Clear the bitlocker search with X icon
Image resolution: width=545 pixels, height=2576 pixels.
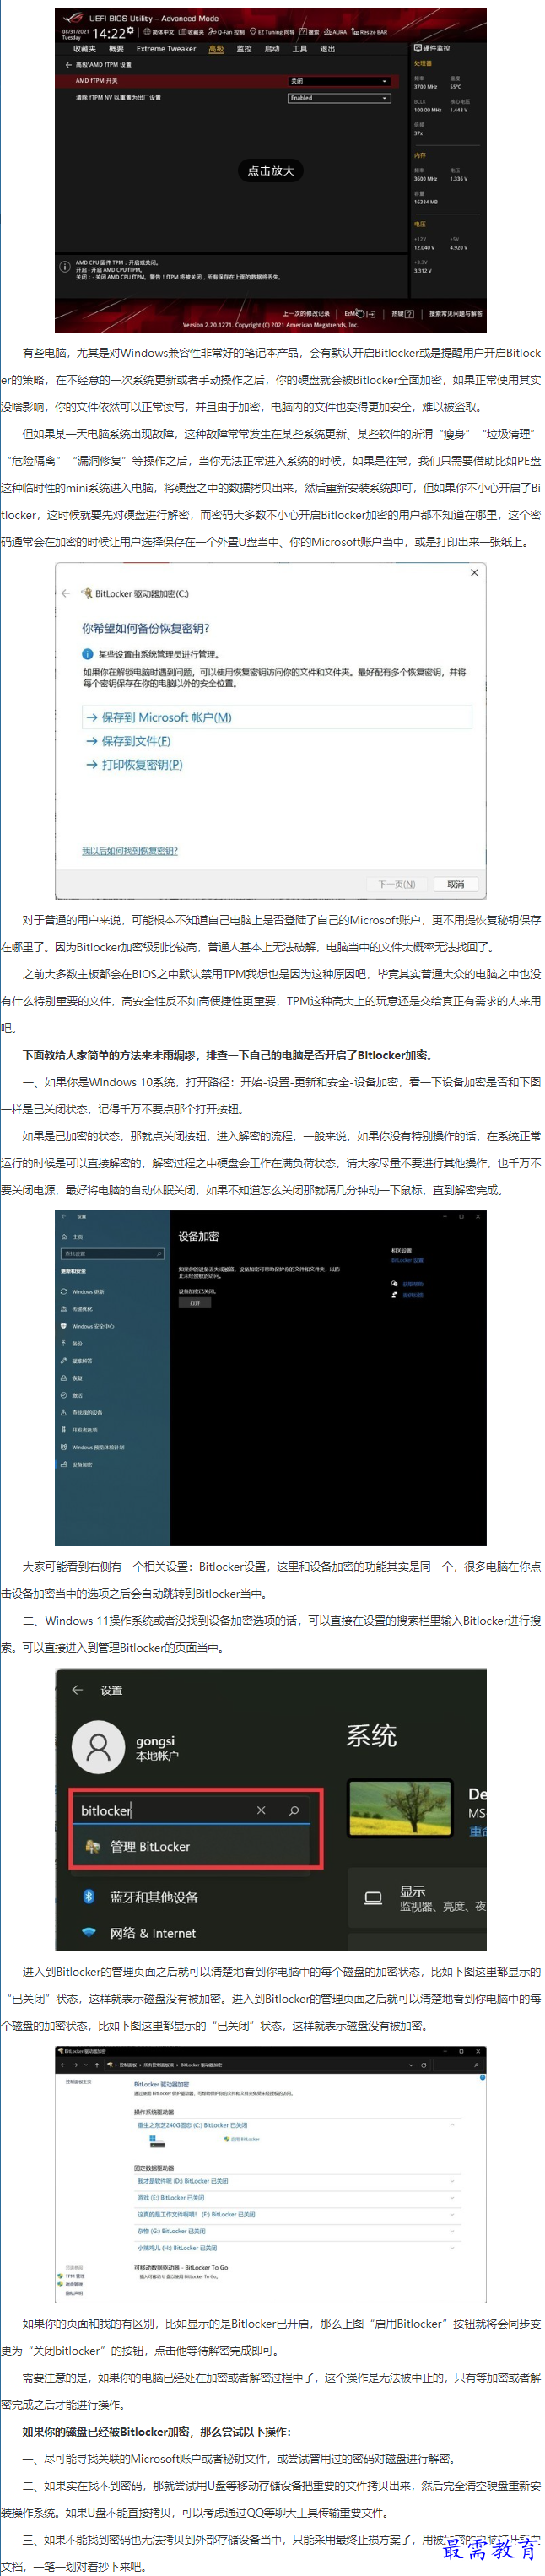click(261, 1810)
